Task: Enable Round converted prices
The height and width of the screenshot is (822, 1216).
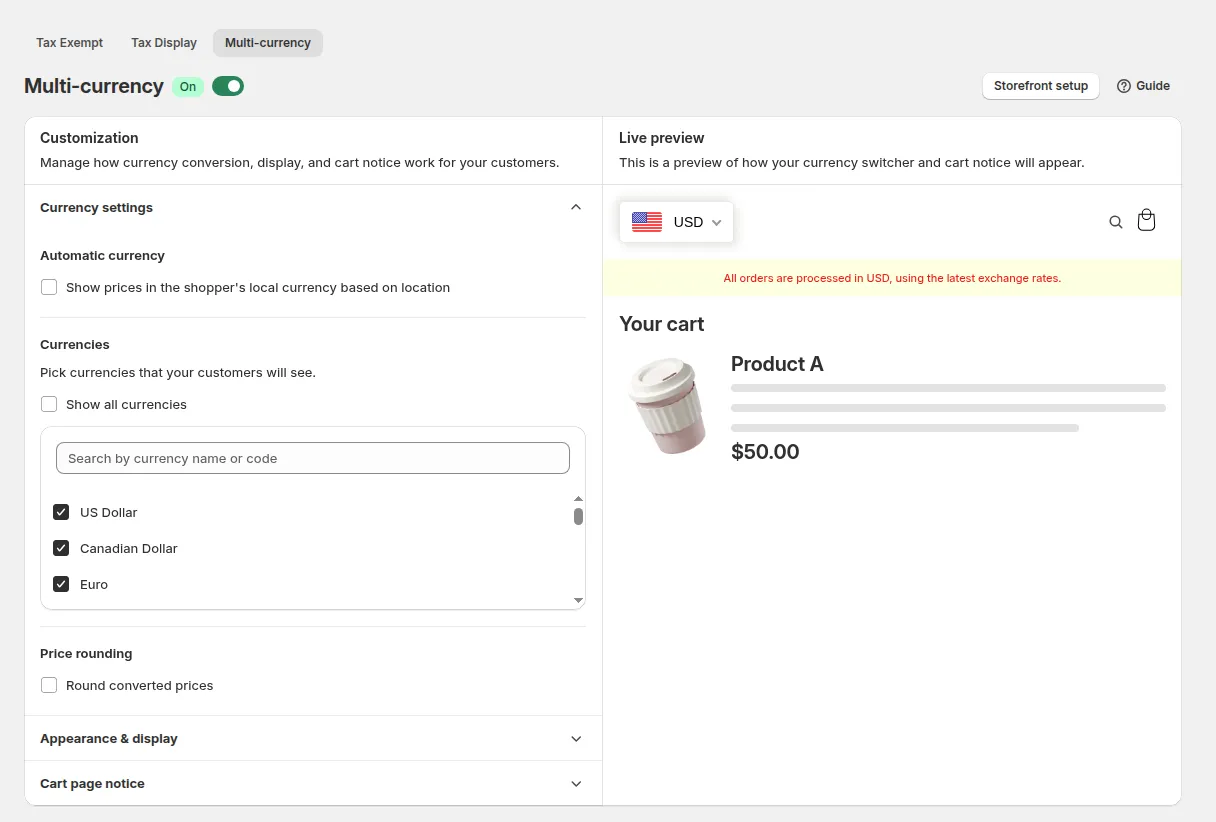Action: point(49,685)
